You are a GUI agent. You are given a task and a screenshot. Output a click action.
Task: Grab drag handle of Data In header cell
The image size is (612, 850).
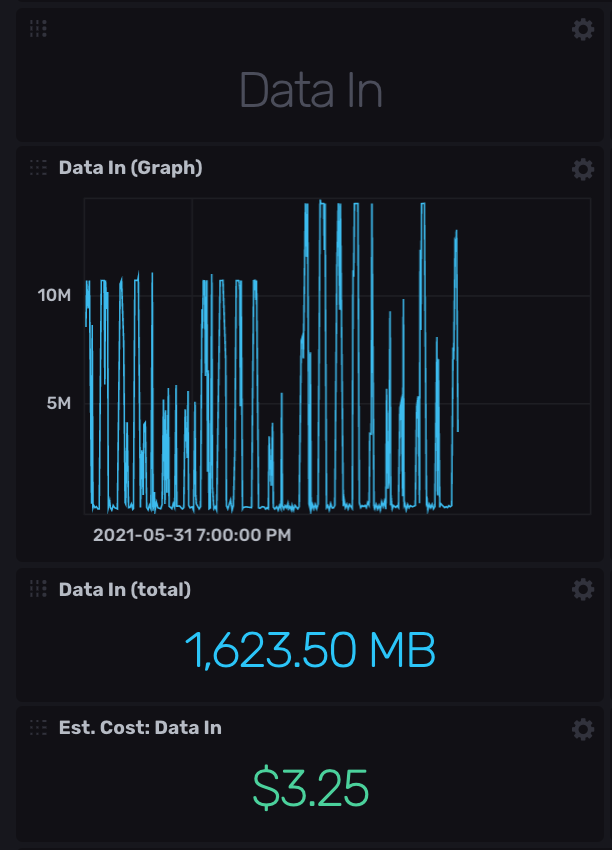[x=38, y=29]
